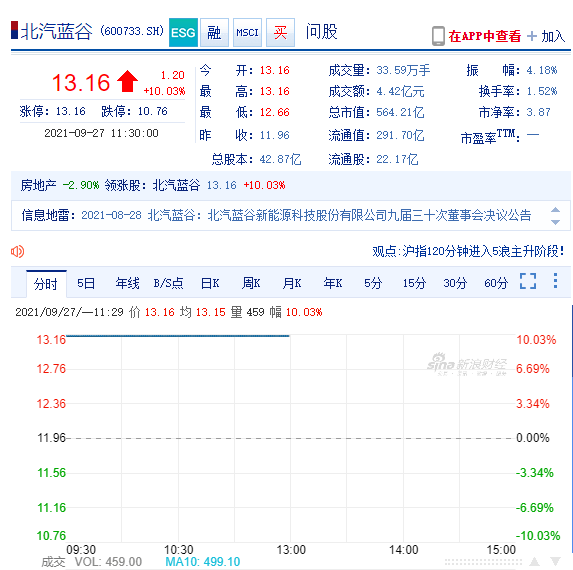573x570 pixels.
Task: Click the MSCI badge
Action: (x=247, y=33)
